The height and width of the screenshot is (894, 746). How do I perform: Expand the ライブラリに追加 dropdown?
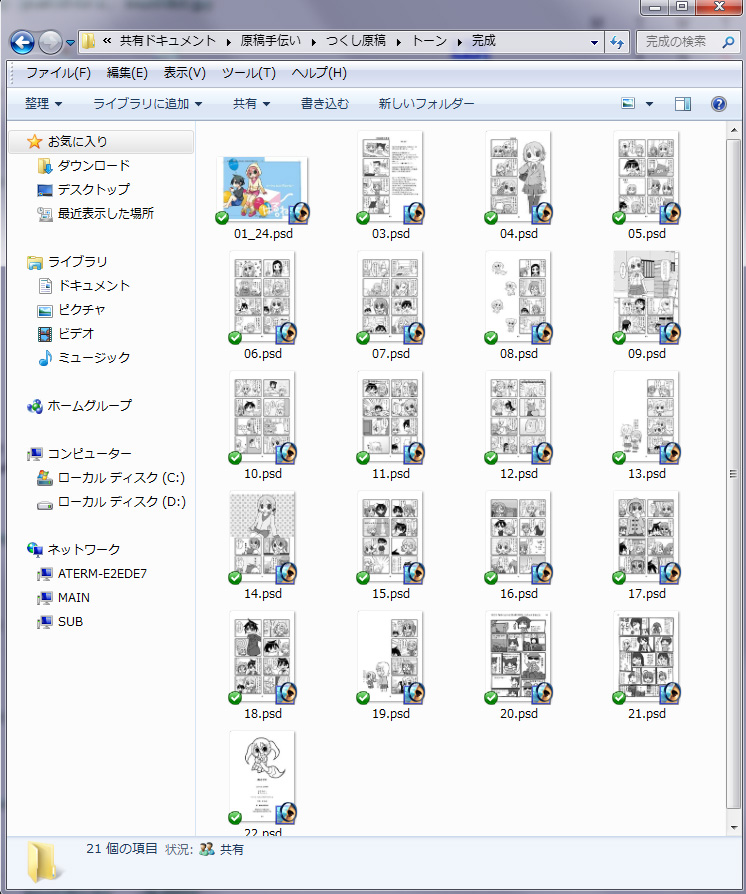(x=147, y=104)
